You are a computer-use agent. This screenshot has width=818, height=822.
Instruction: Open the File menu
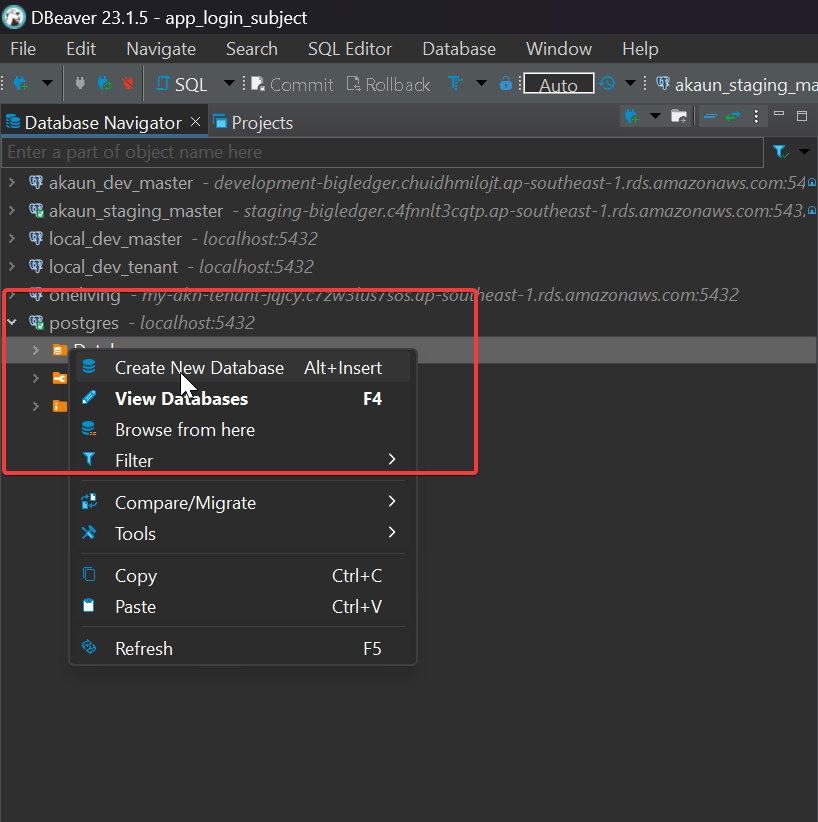pos(23,49)
